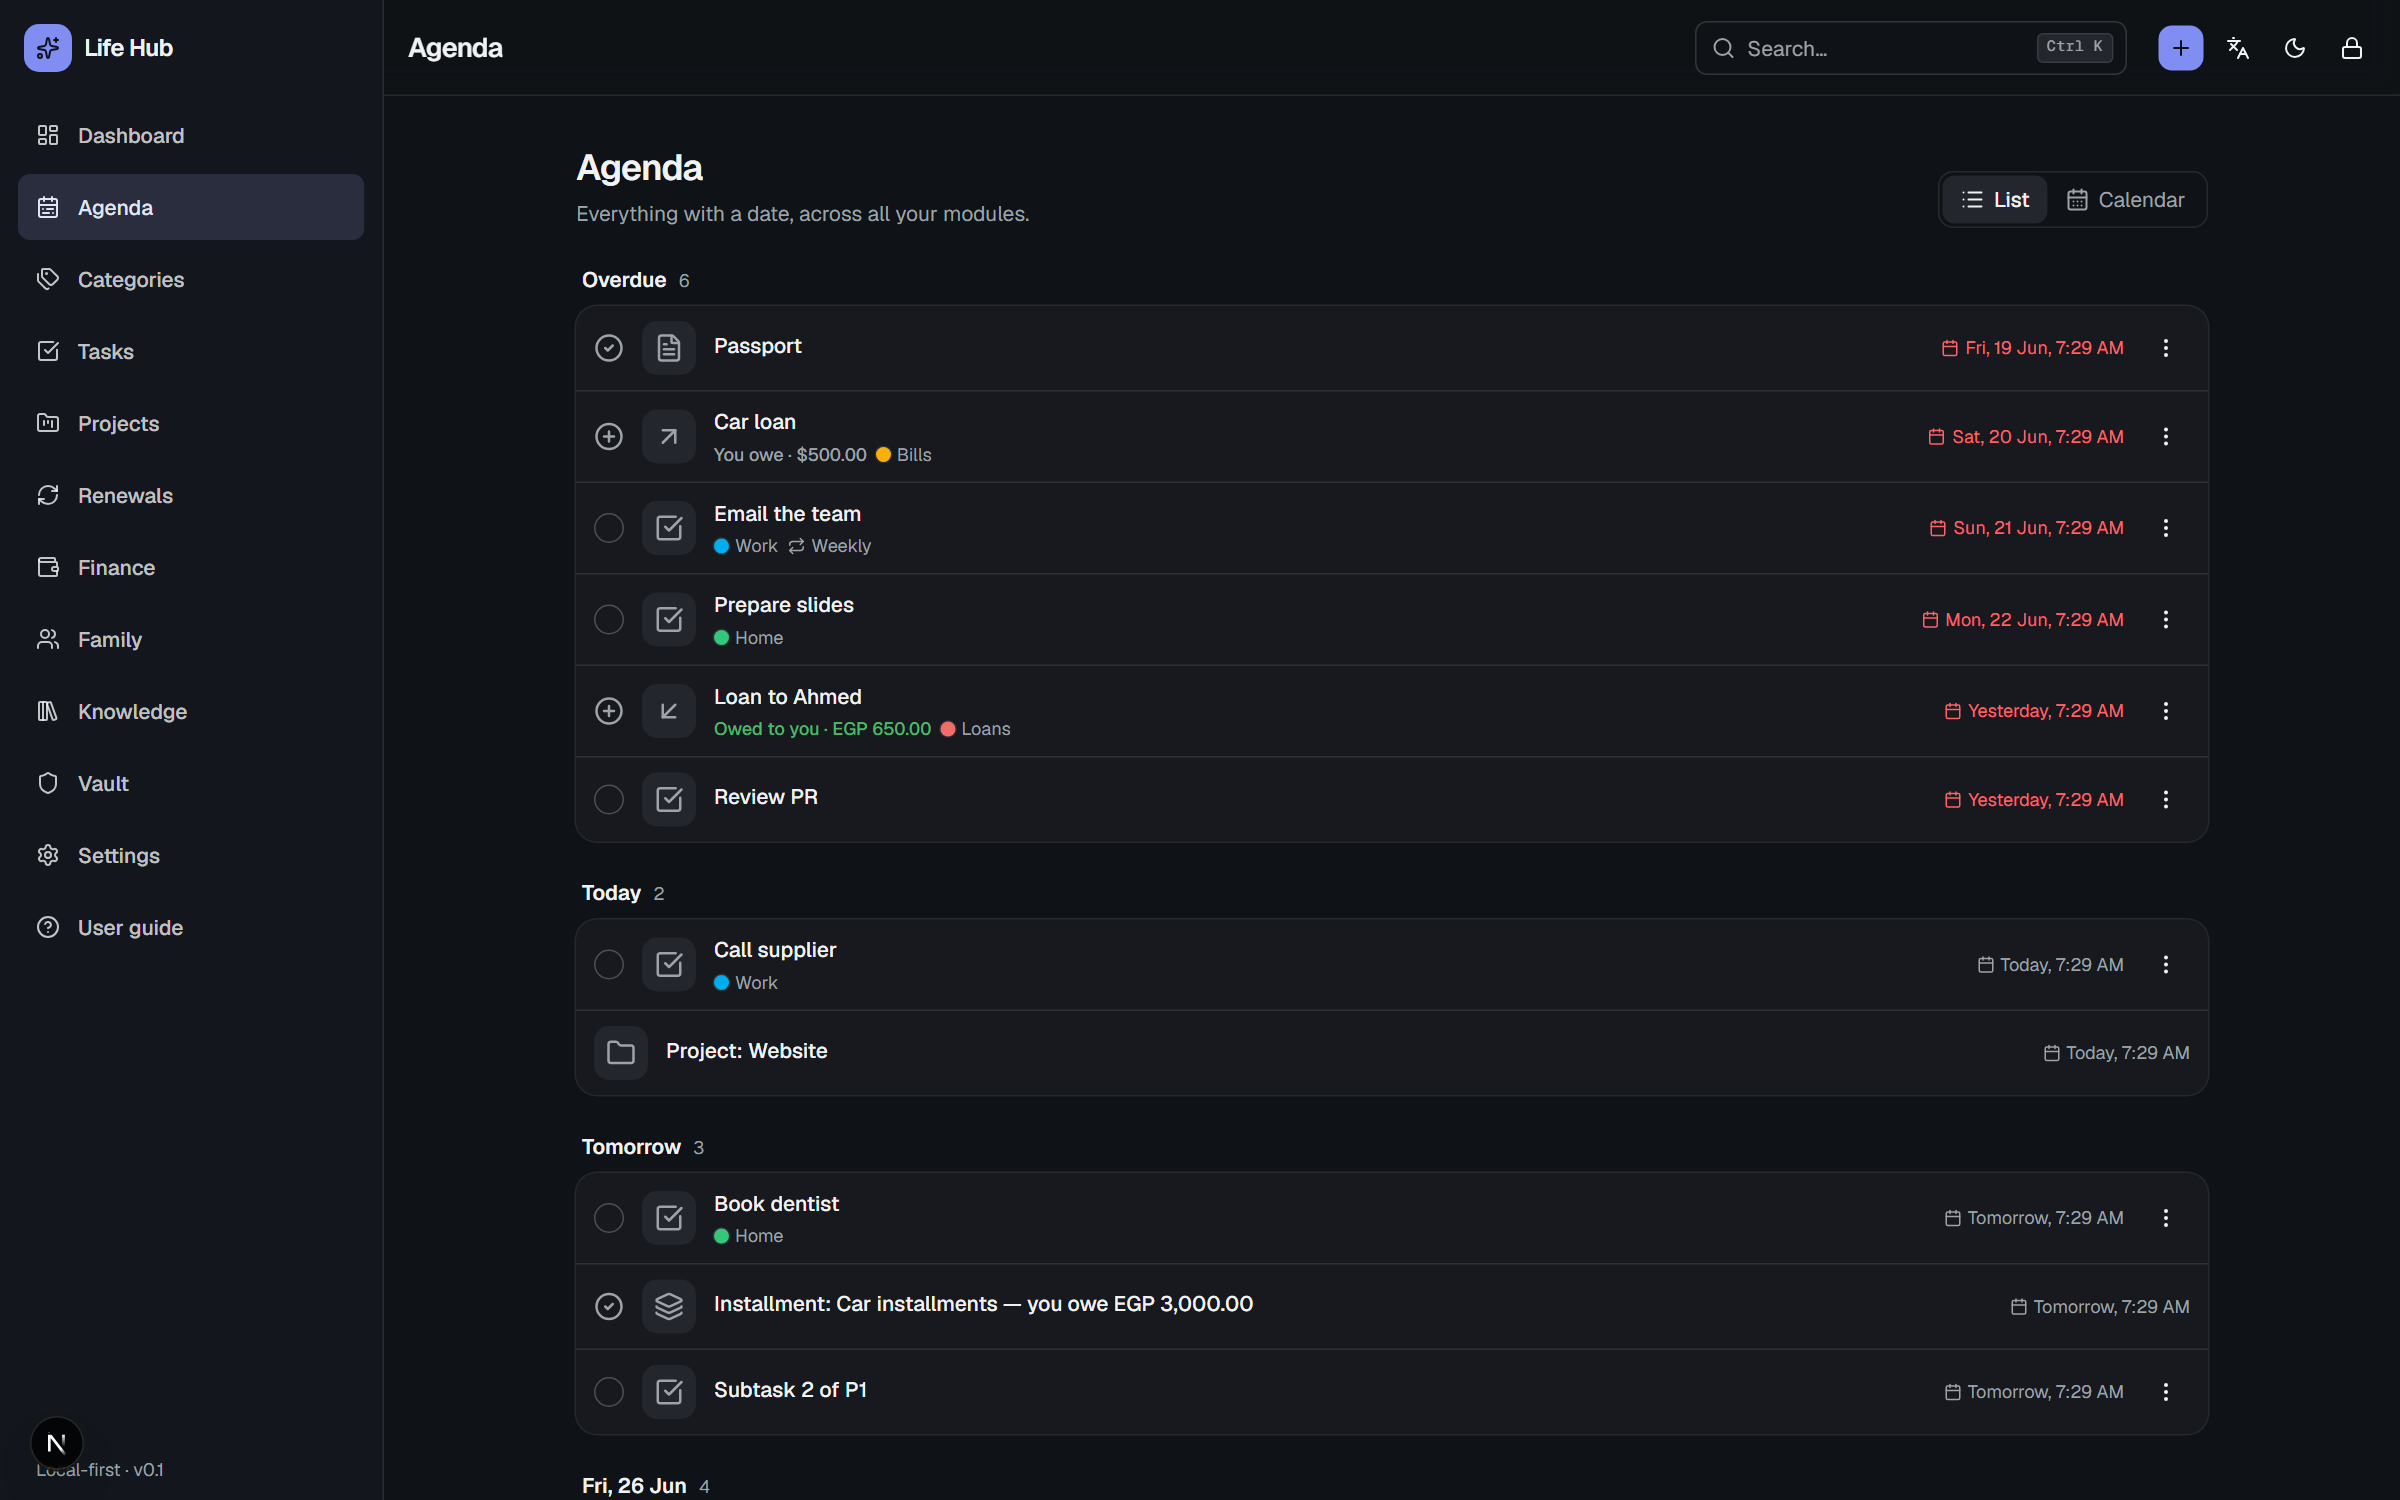Mark Review PR as complete
This screenshot has width=2400, height=1500.
[609, 800]
